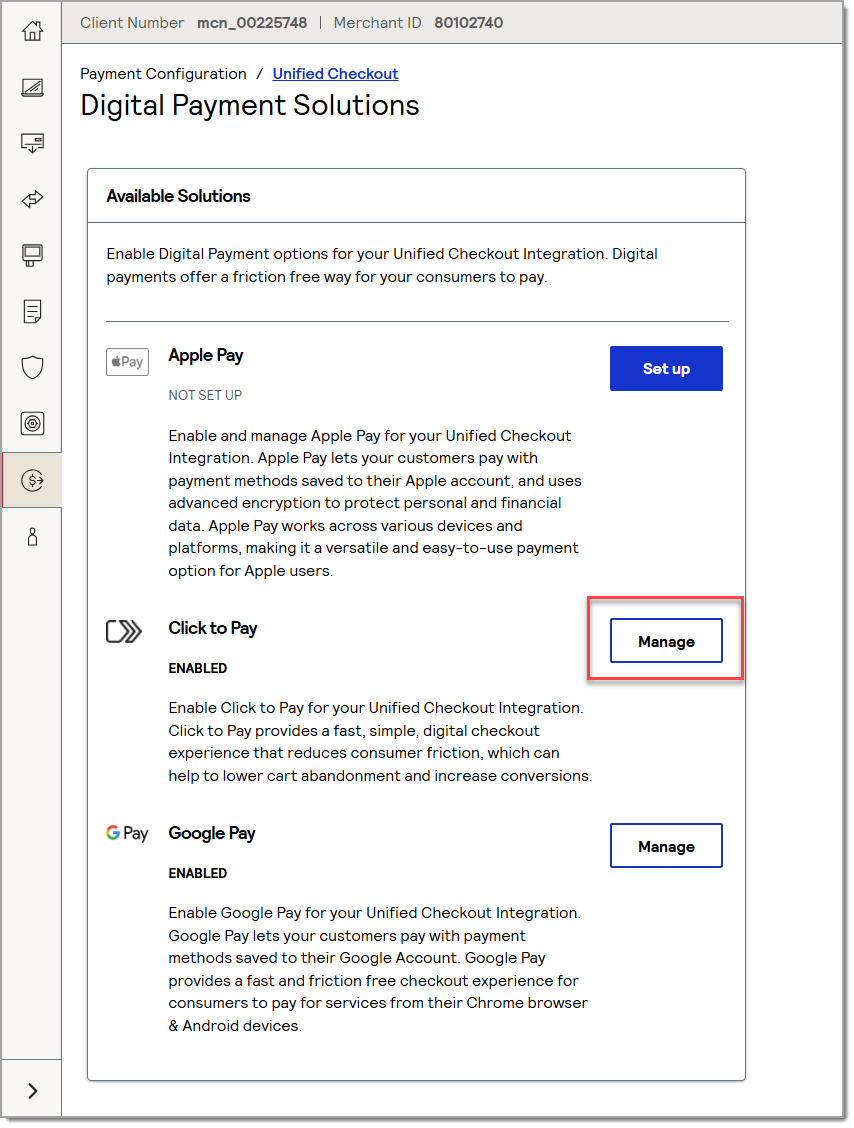Viewport: 854px width, 1128px height.
Task: Open the person icon in sidebar
Action: 32,537
